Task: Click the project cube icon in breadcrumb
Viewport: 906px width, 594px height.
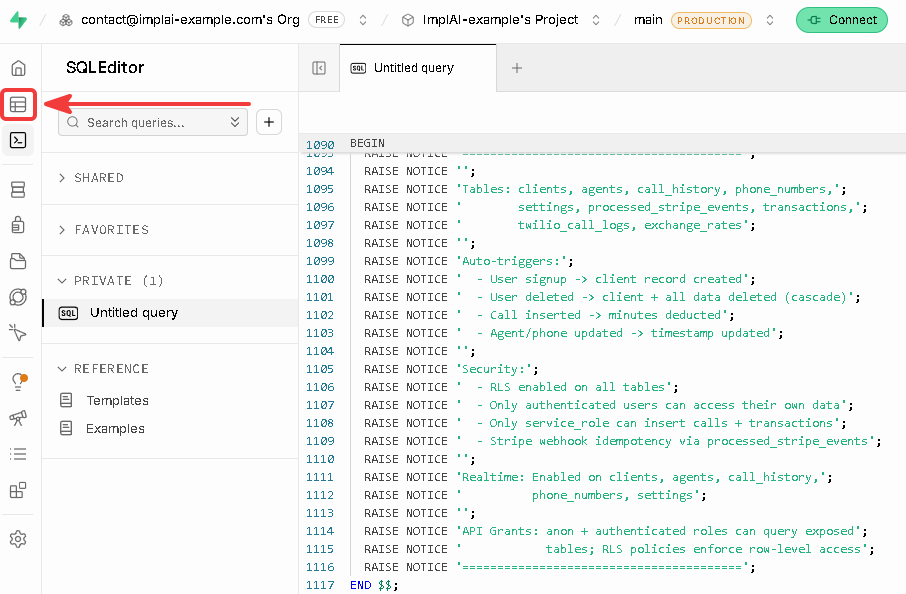Action: [408, 20]
